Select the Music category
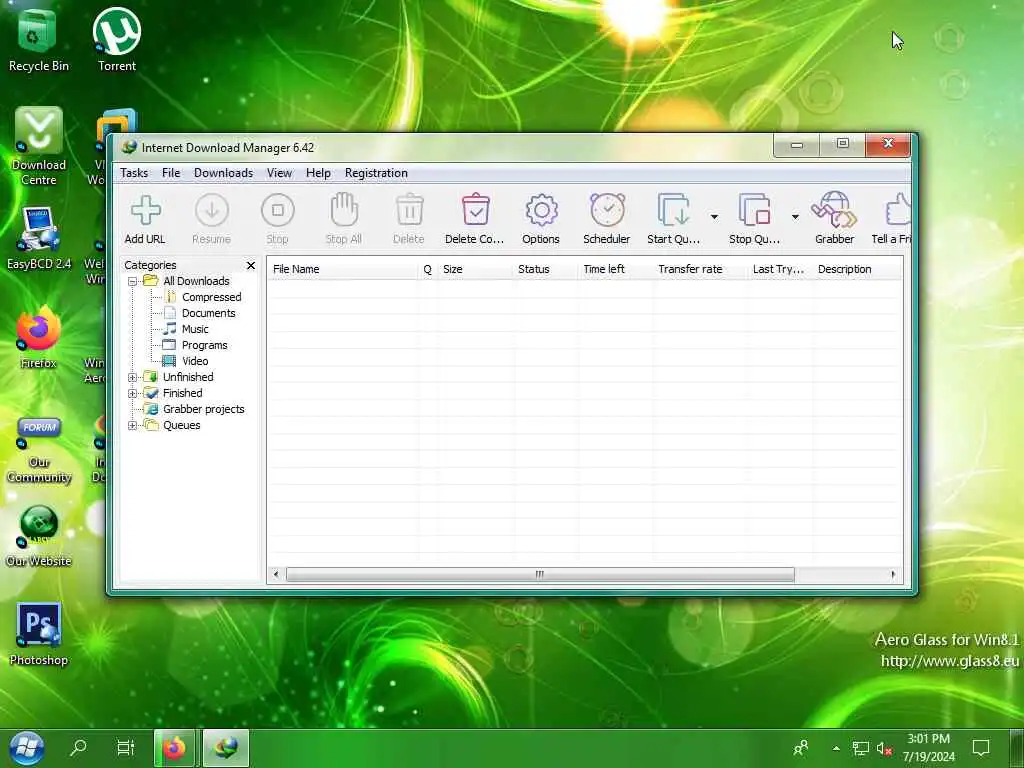 coord(195,329)
